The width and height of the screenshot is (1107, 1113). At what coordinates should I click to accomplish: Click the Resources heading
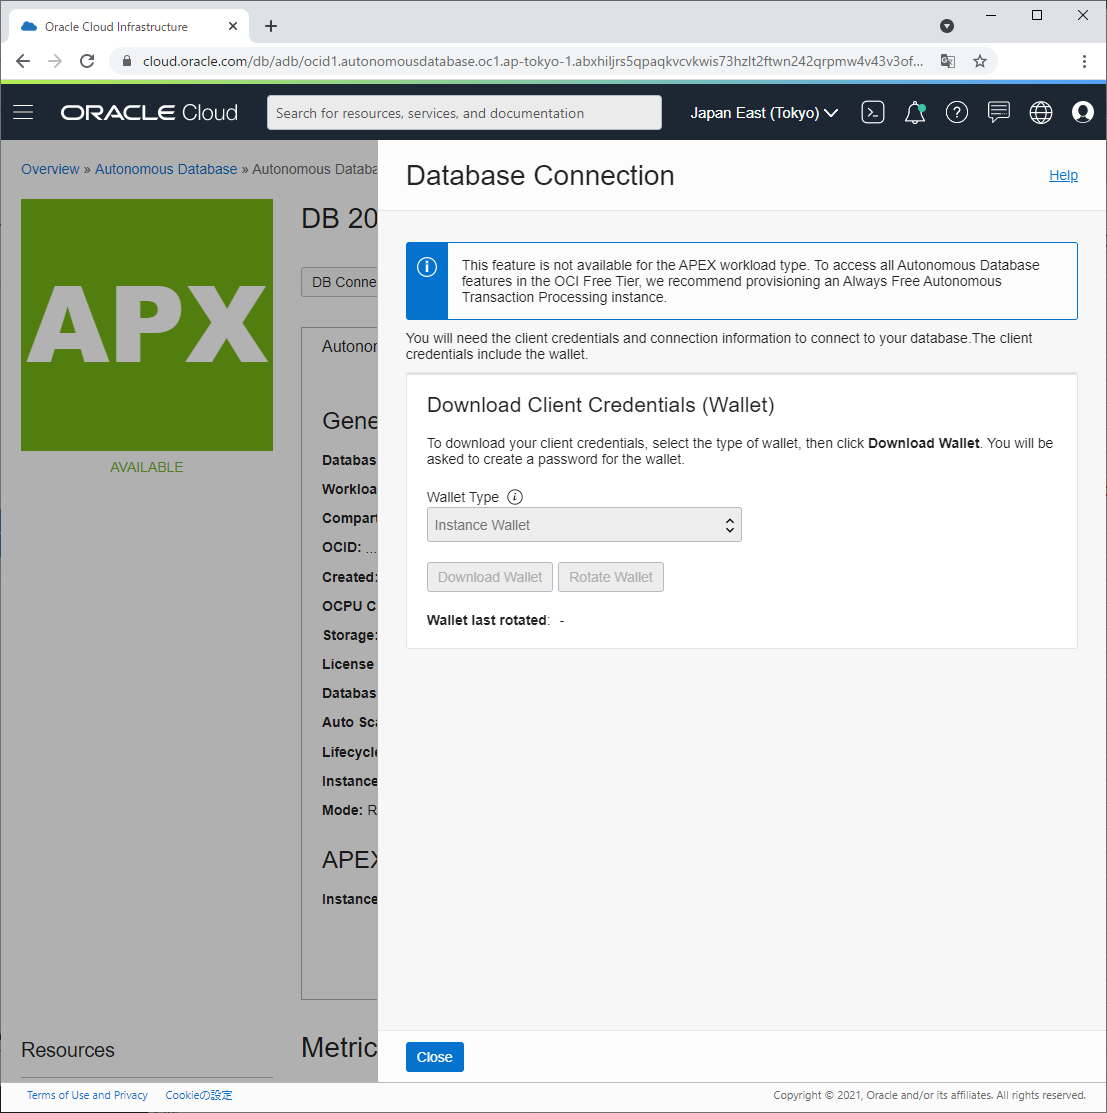tap(68, 1050)
